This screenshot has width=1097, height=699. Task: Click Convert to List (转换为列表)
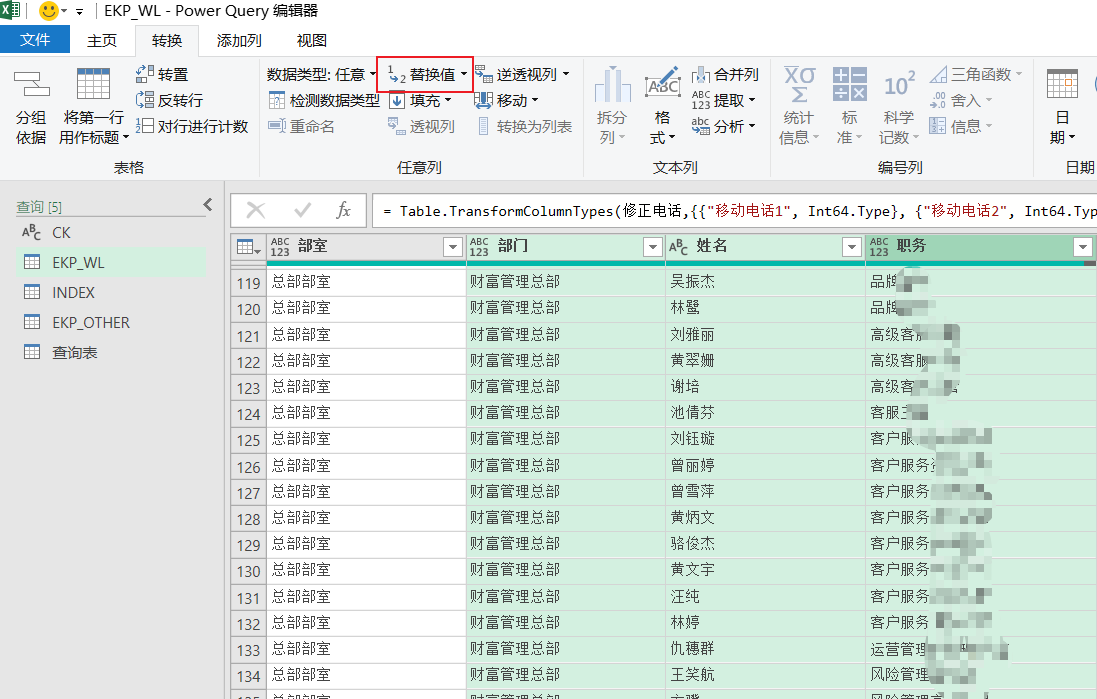tap(525, 126)
